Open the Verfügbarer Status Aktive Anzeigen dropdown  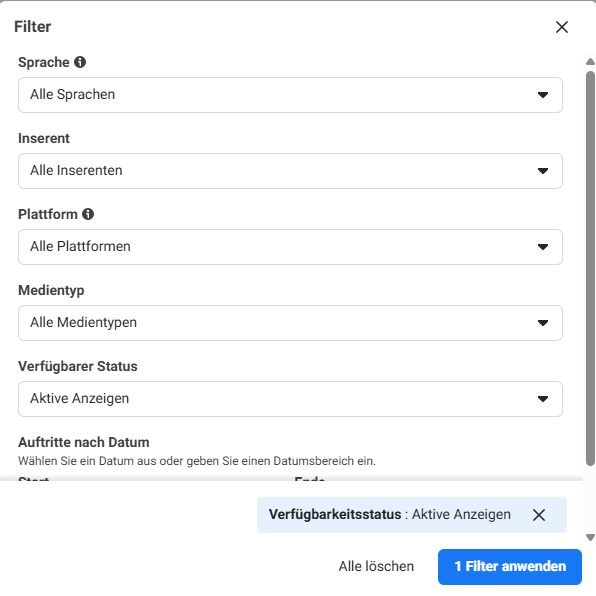(290, 399)
